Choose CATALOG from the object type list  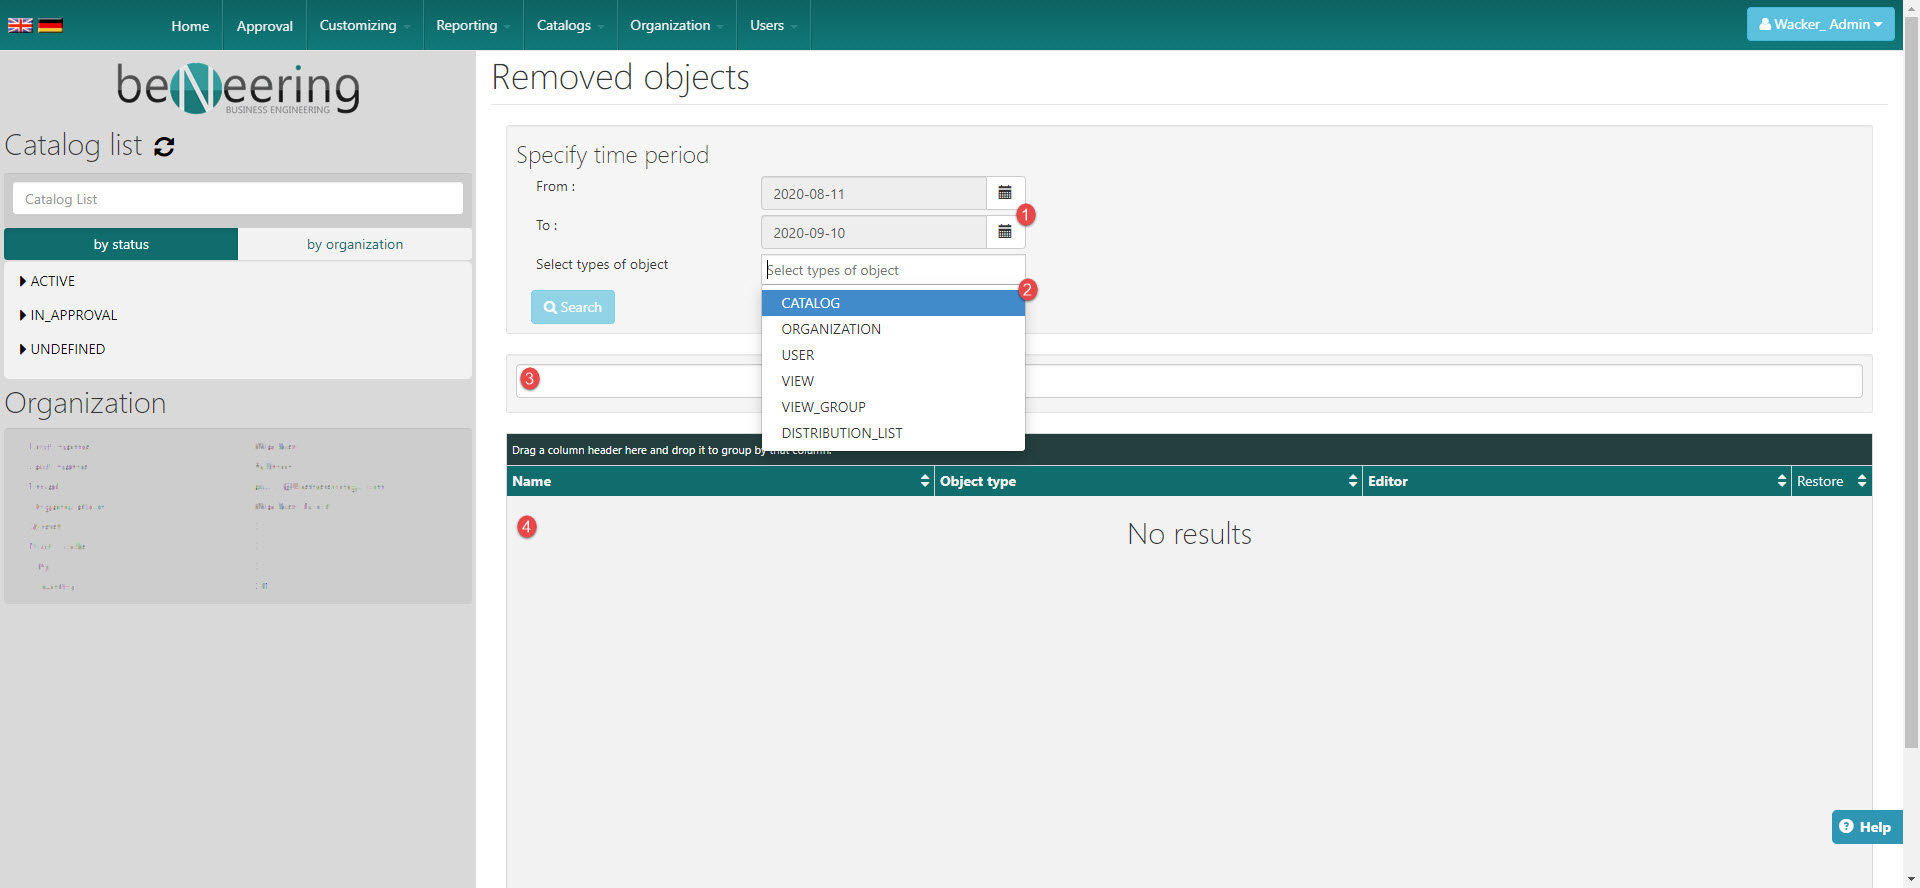point(811,303)
